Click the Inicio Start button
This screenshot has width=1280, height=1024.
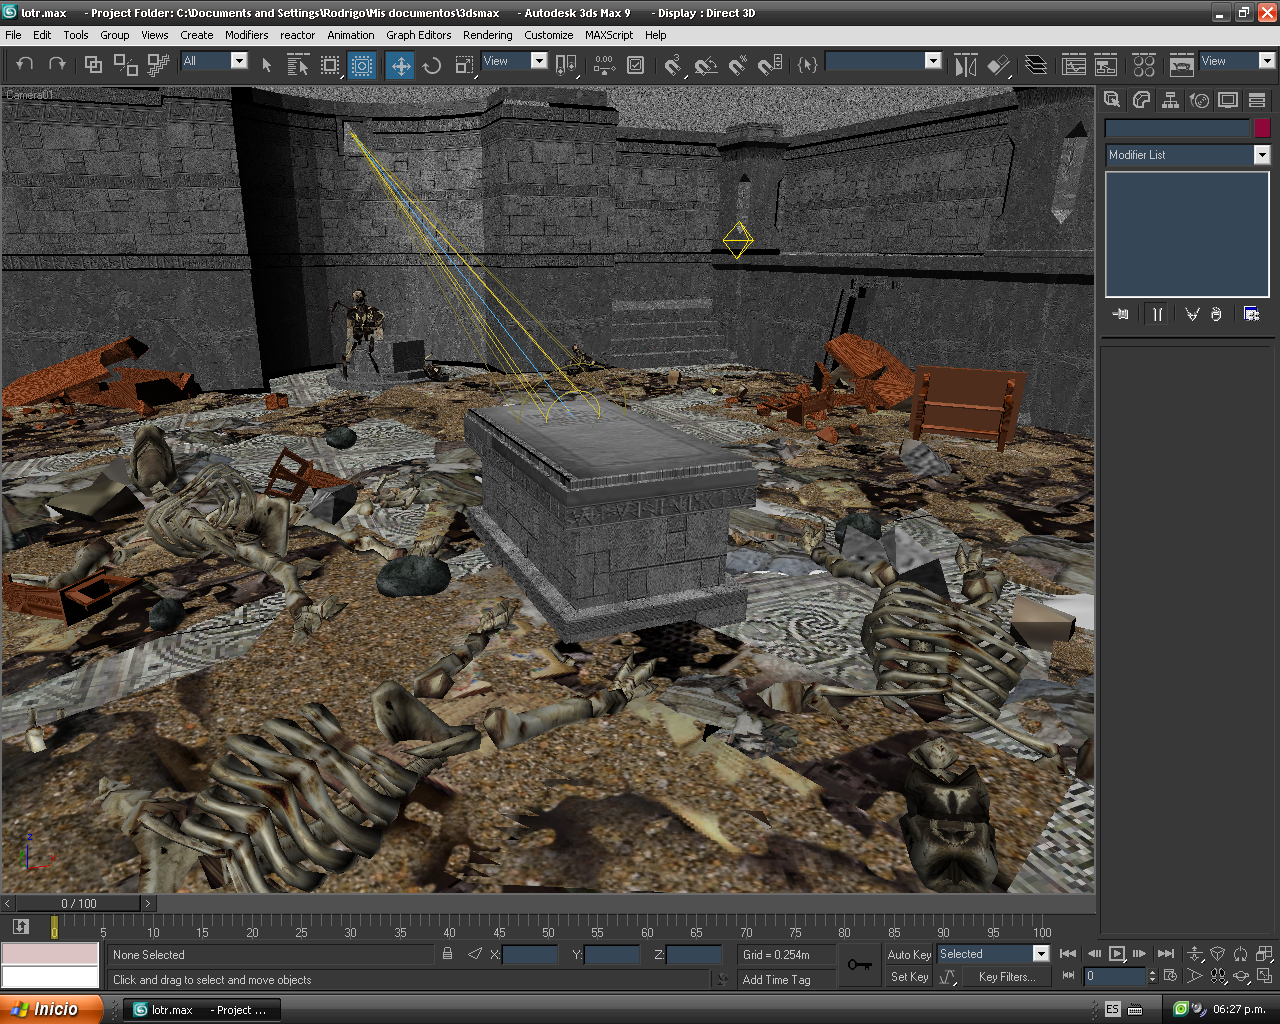tap(51, 1009)
